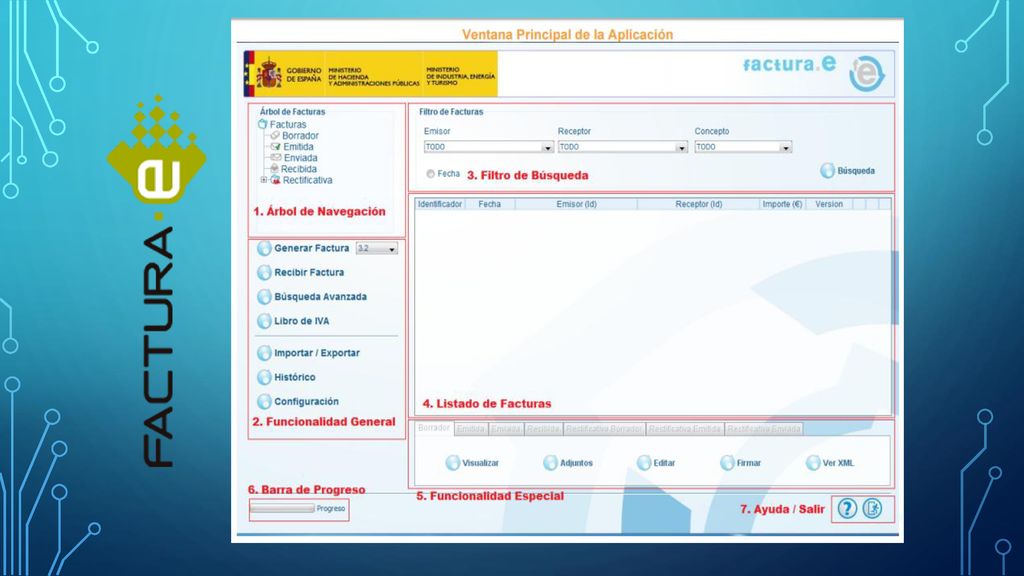Select Enviada in the invoice tree
The height and width of the screenshot is (576, 1024).
(x=300, y=158)
